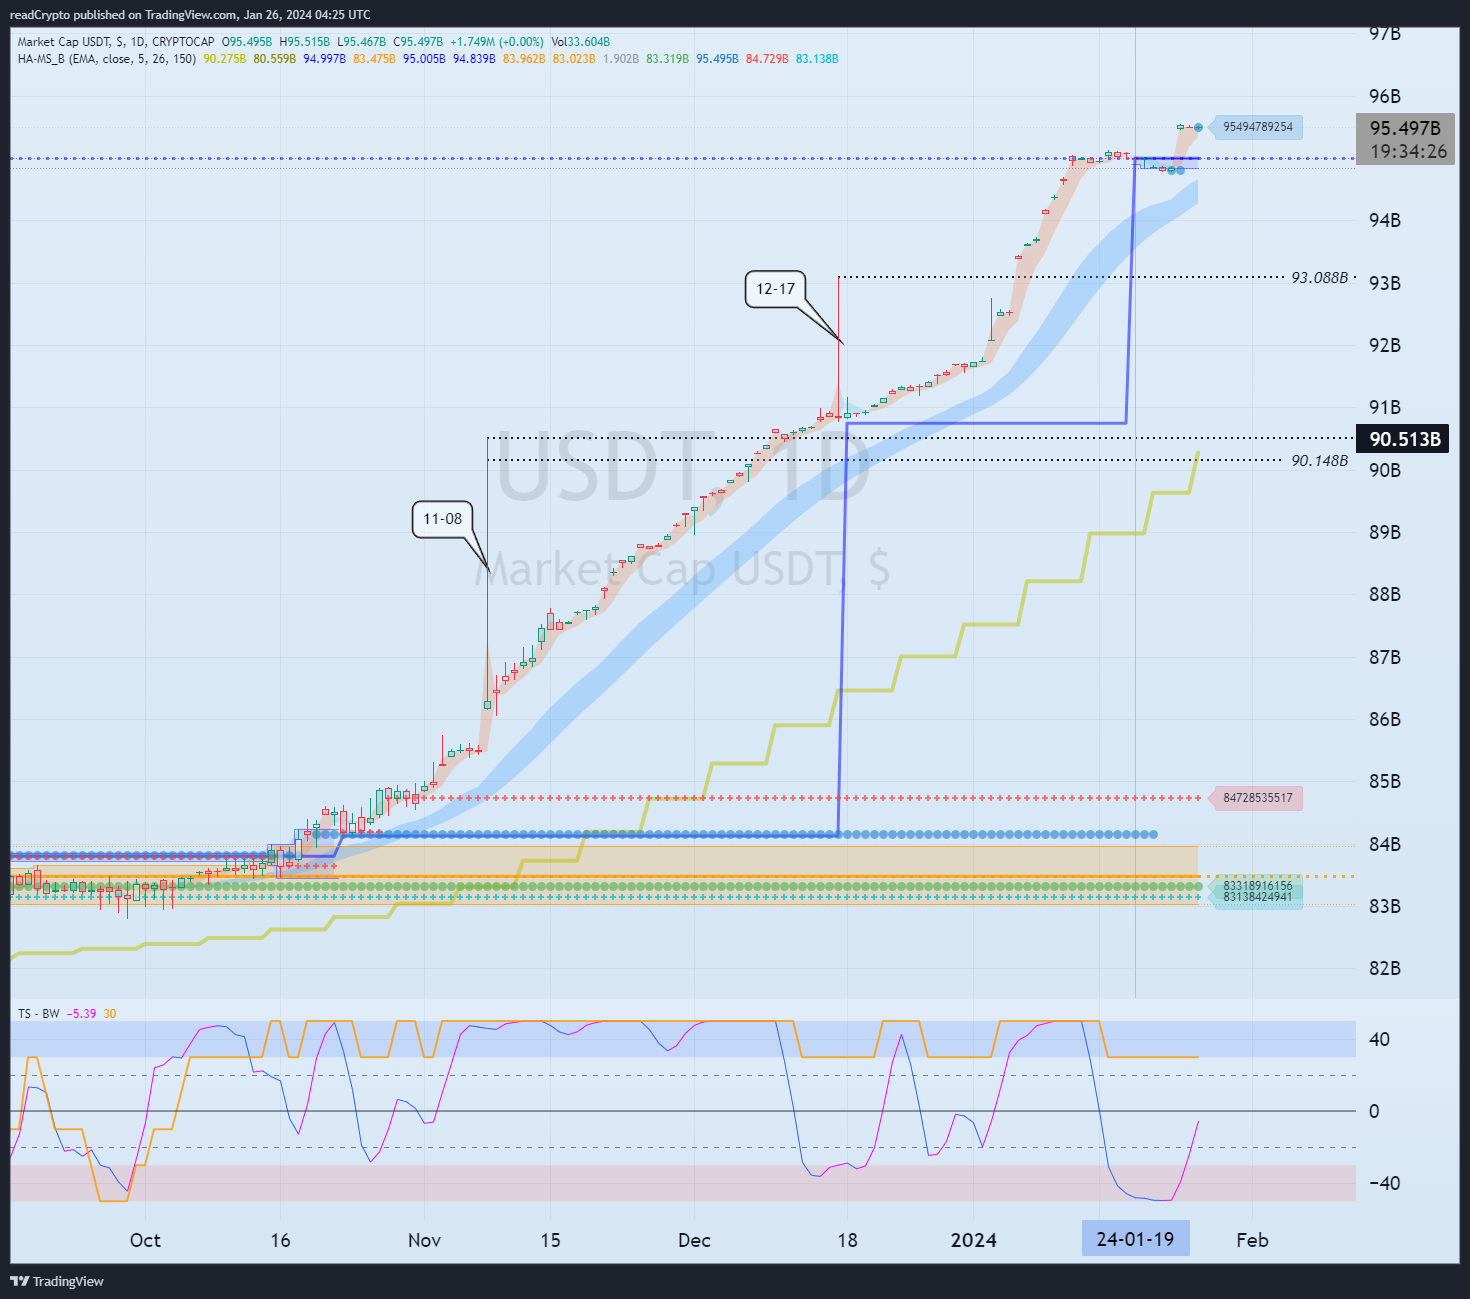Click the 88B price axis tick
This screenshot has height=1299, width=1470.
[x=1385, y=595]
